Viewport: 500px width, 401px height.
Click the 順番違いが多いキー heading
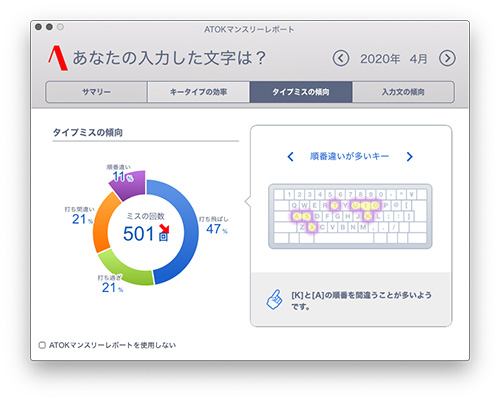(349, 156)
